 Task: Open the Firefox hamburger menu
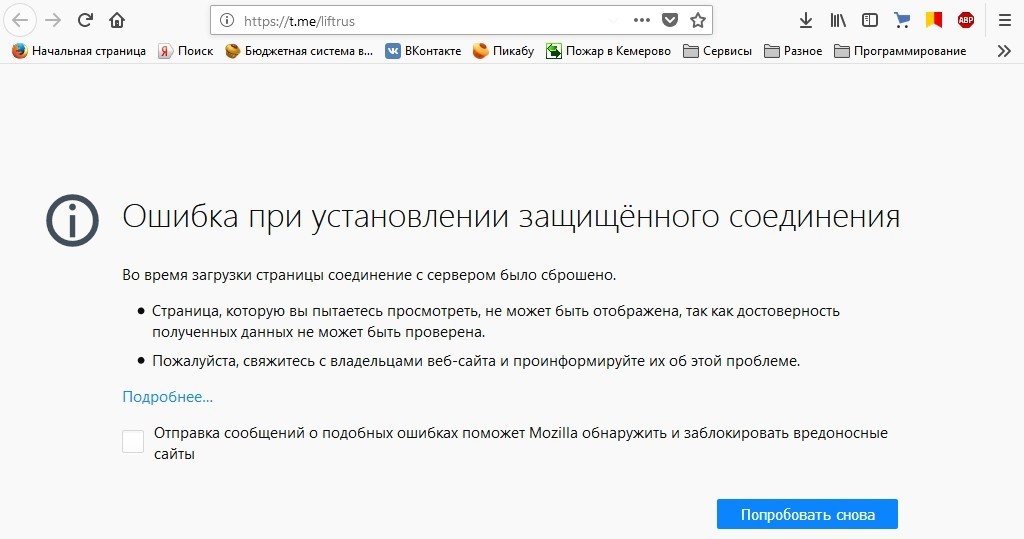point(1004,20)
